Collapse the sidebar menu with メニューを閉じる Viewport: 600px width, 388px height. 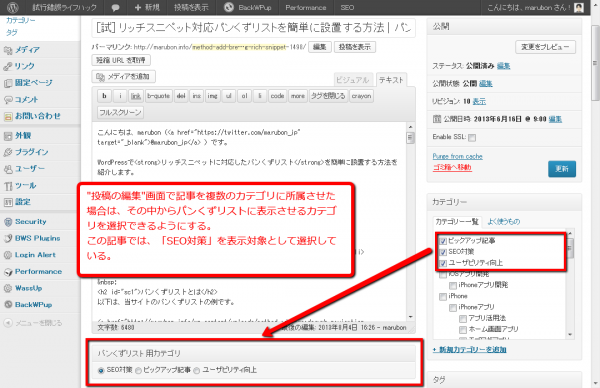click(x=33, y=323)
